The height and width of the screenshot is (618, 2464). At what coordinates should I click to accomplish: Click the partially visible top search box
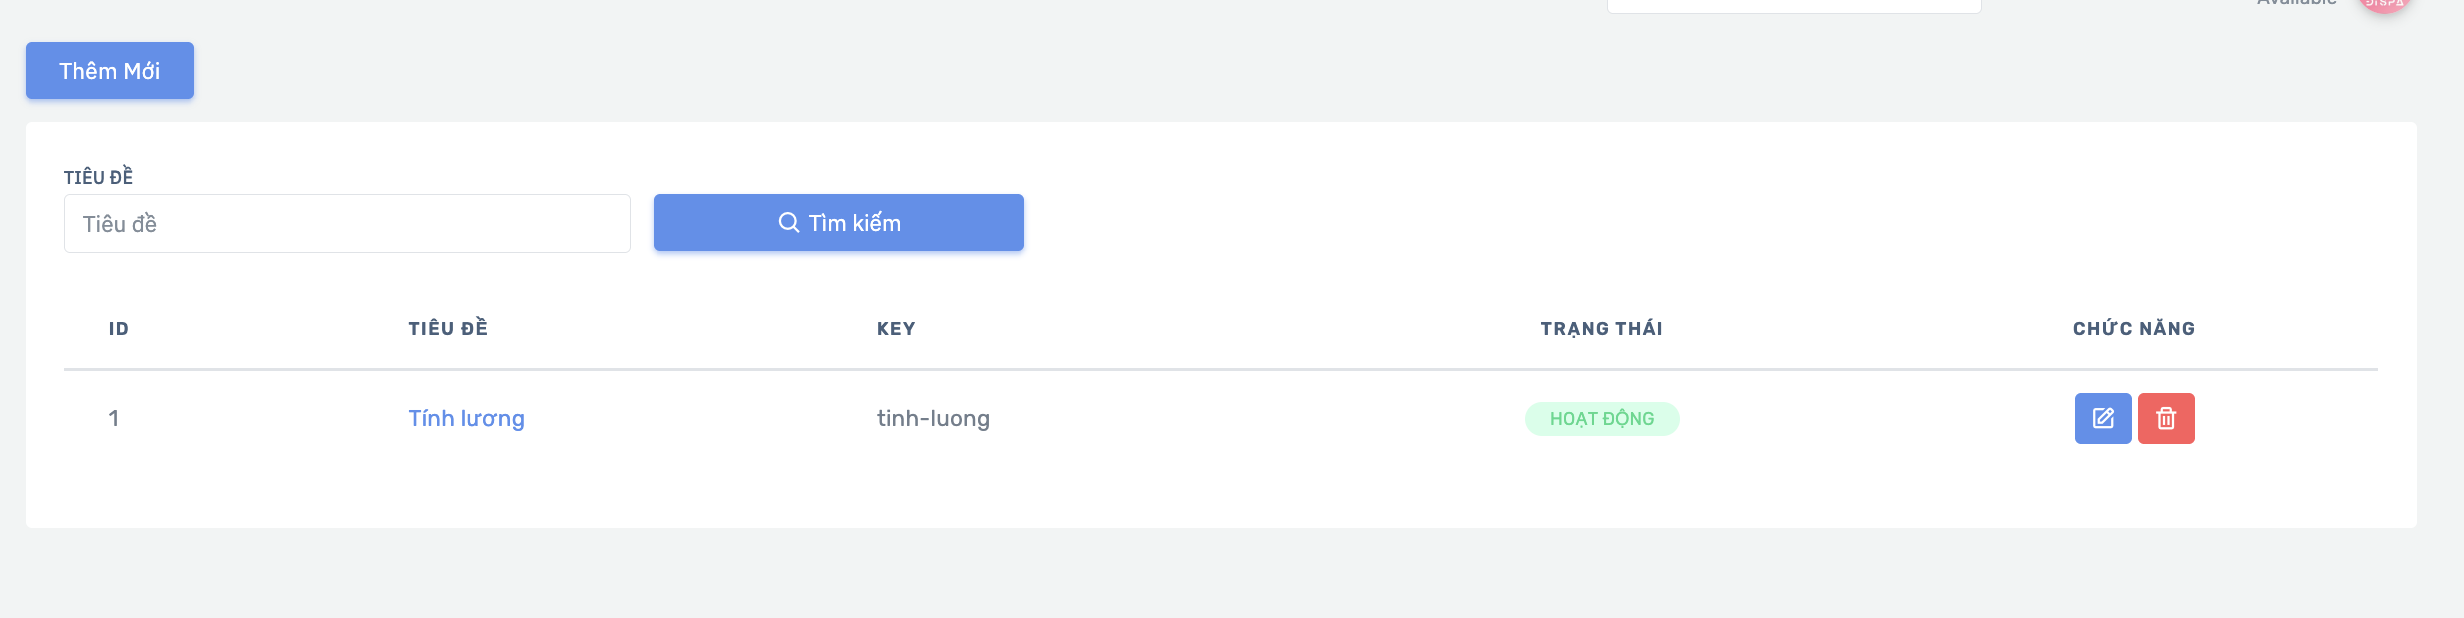(x=1794, y=5)
